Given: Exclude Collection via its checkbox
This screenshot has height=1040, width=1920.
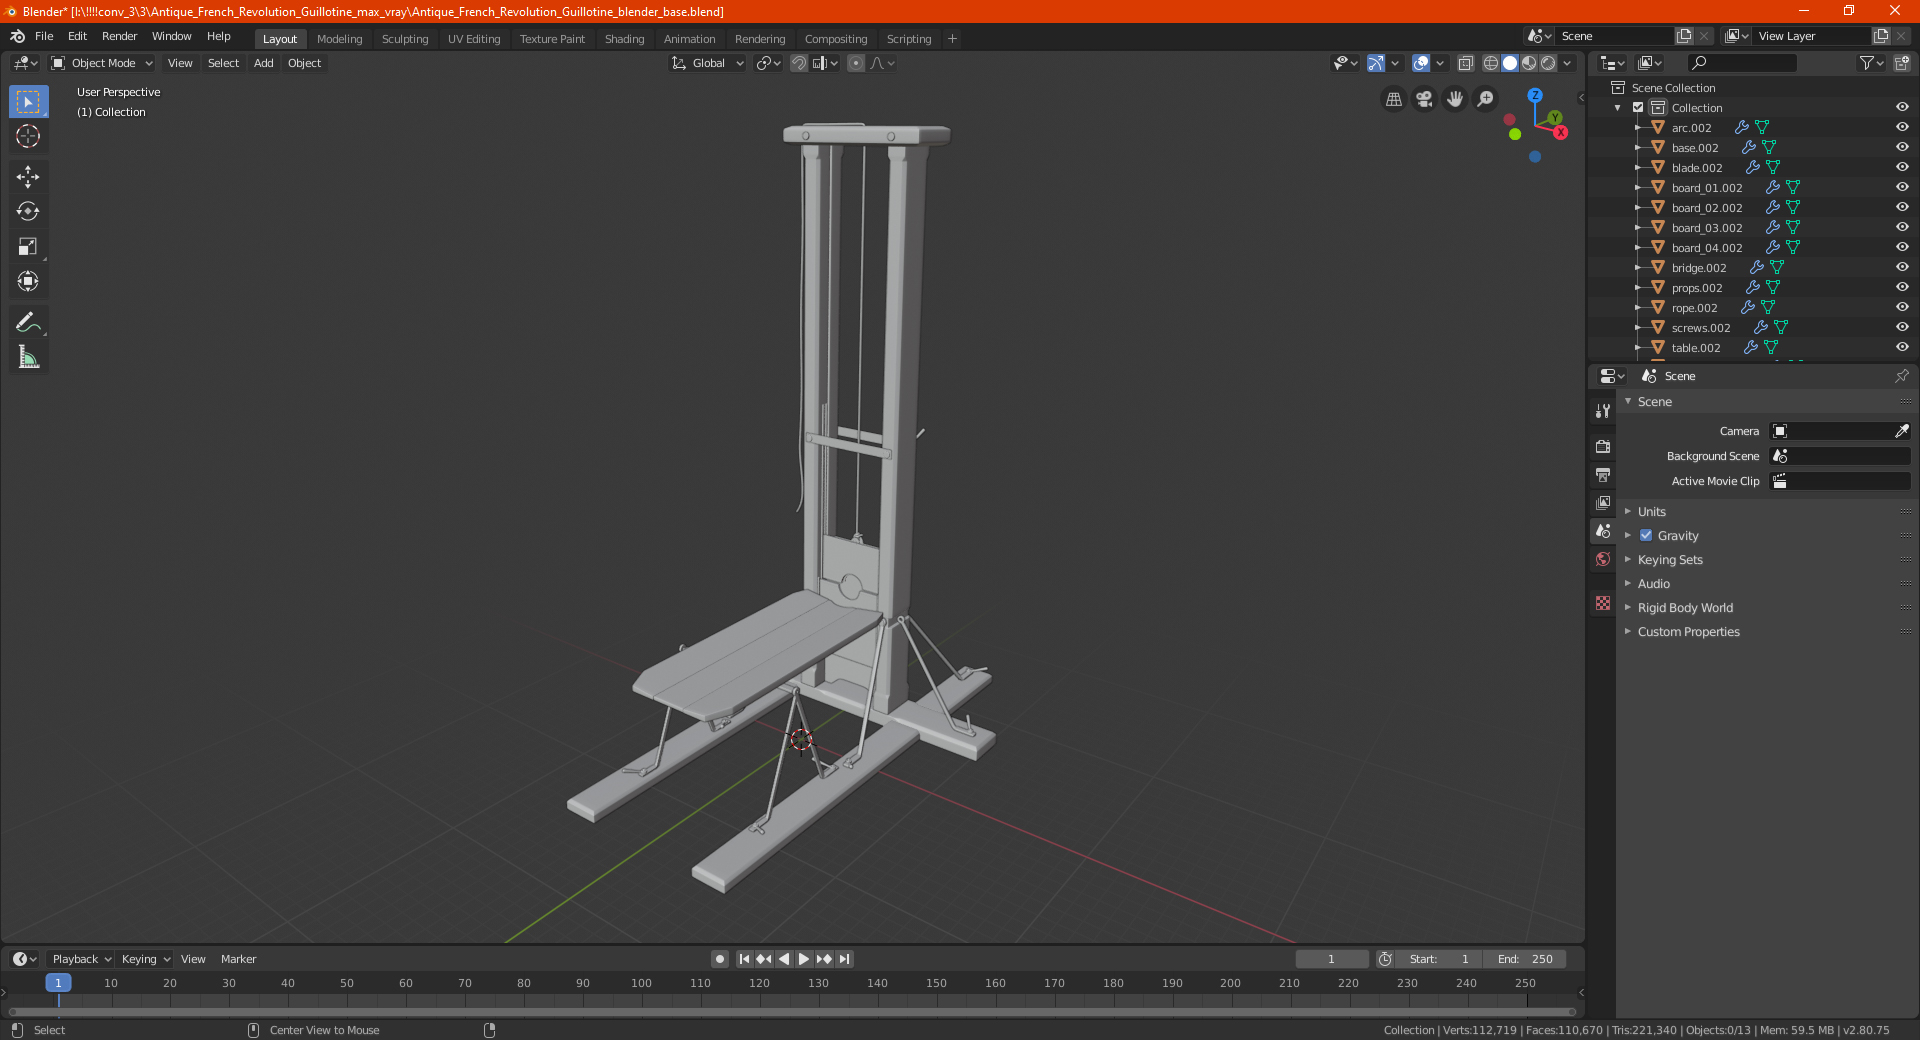Looking at the screenshot, I should point(1638,107).
